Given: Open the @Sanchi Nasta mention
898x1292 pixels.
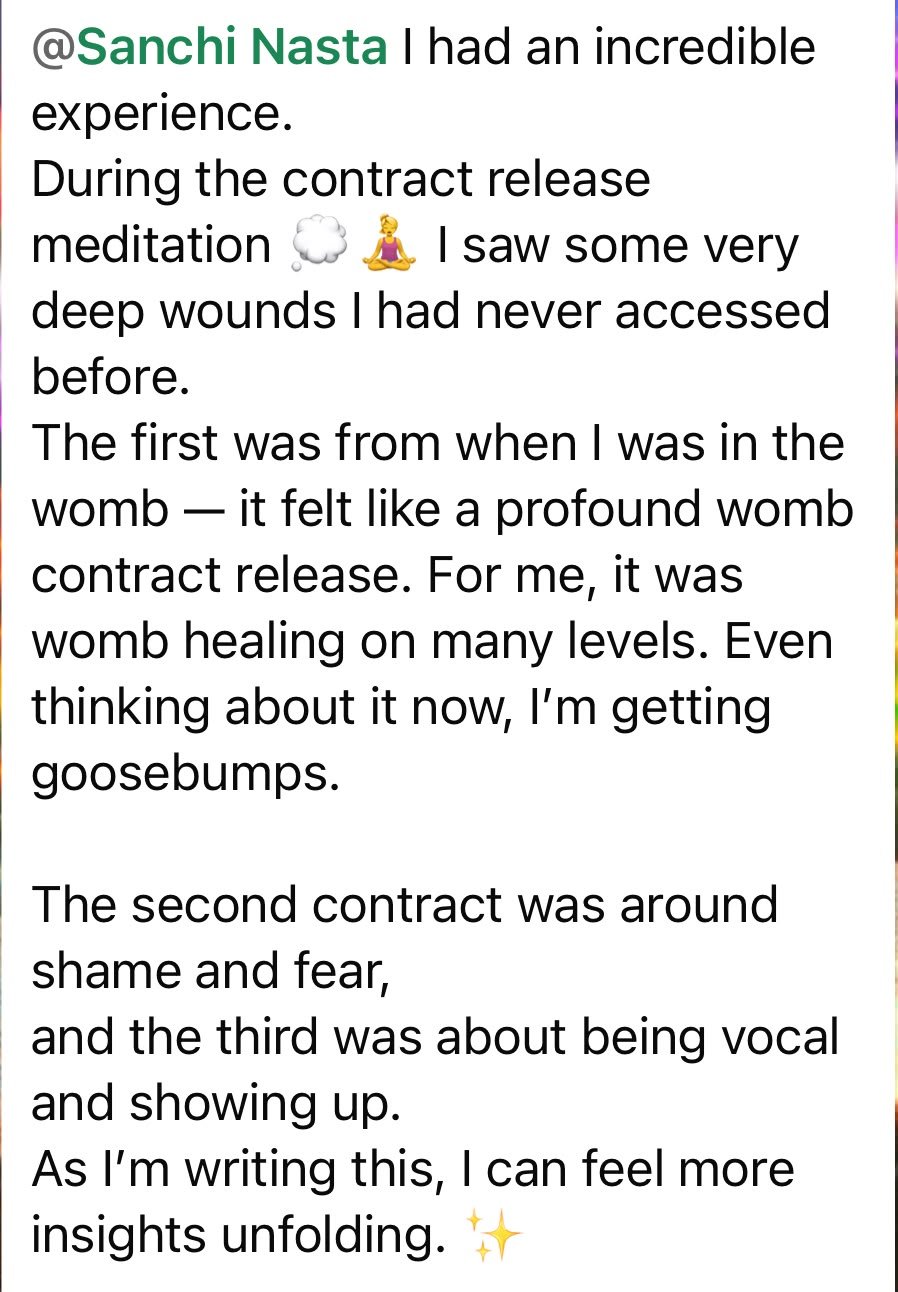Looking at the screenshot, I should coord(209,48).
